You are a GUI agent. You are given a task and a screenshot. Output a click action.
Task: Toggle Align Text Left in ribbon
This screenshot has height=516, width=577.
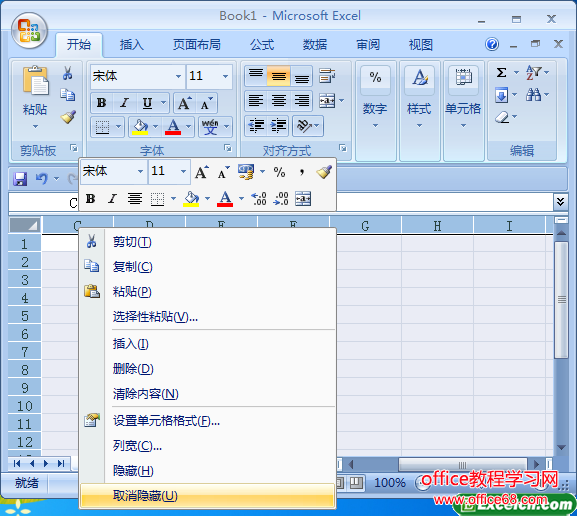[256, 100]
